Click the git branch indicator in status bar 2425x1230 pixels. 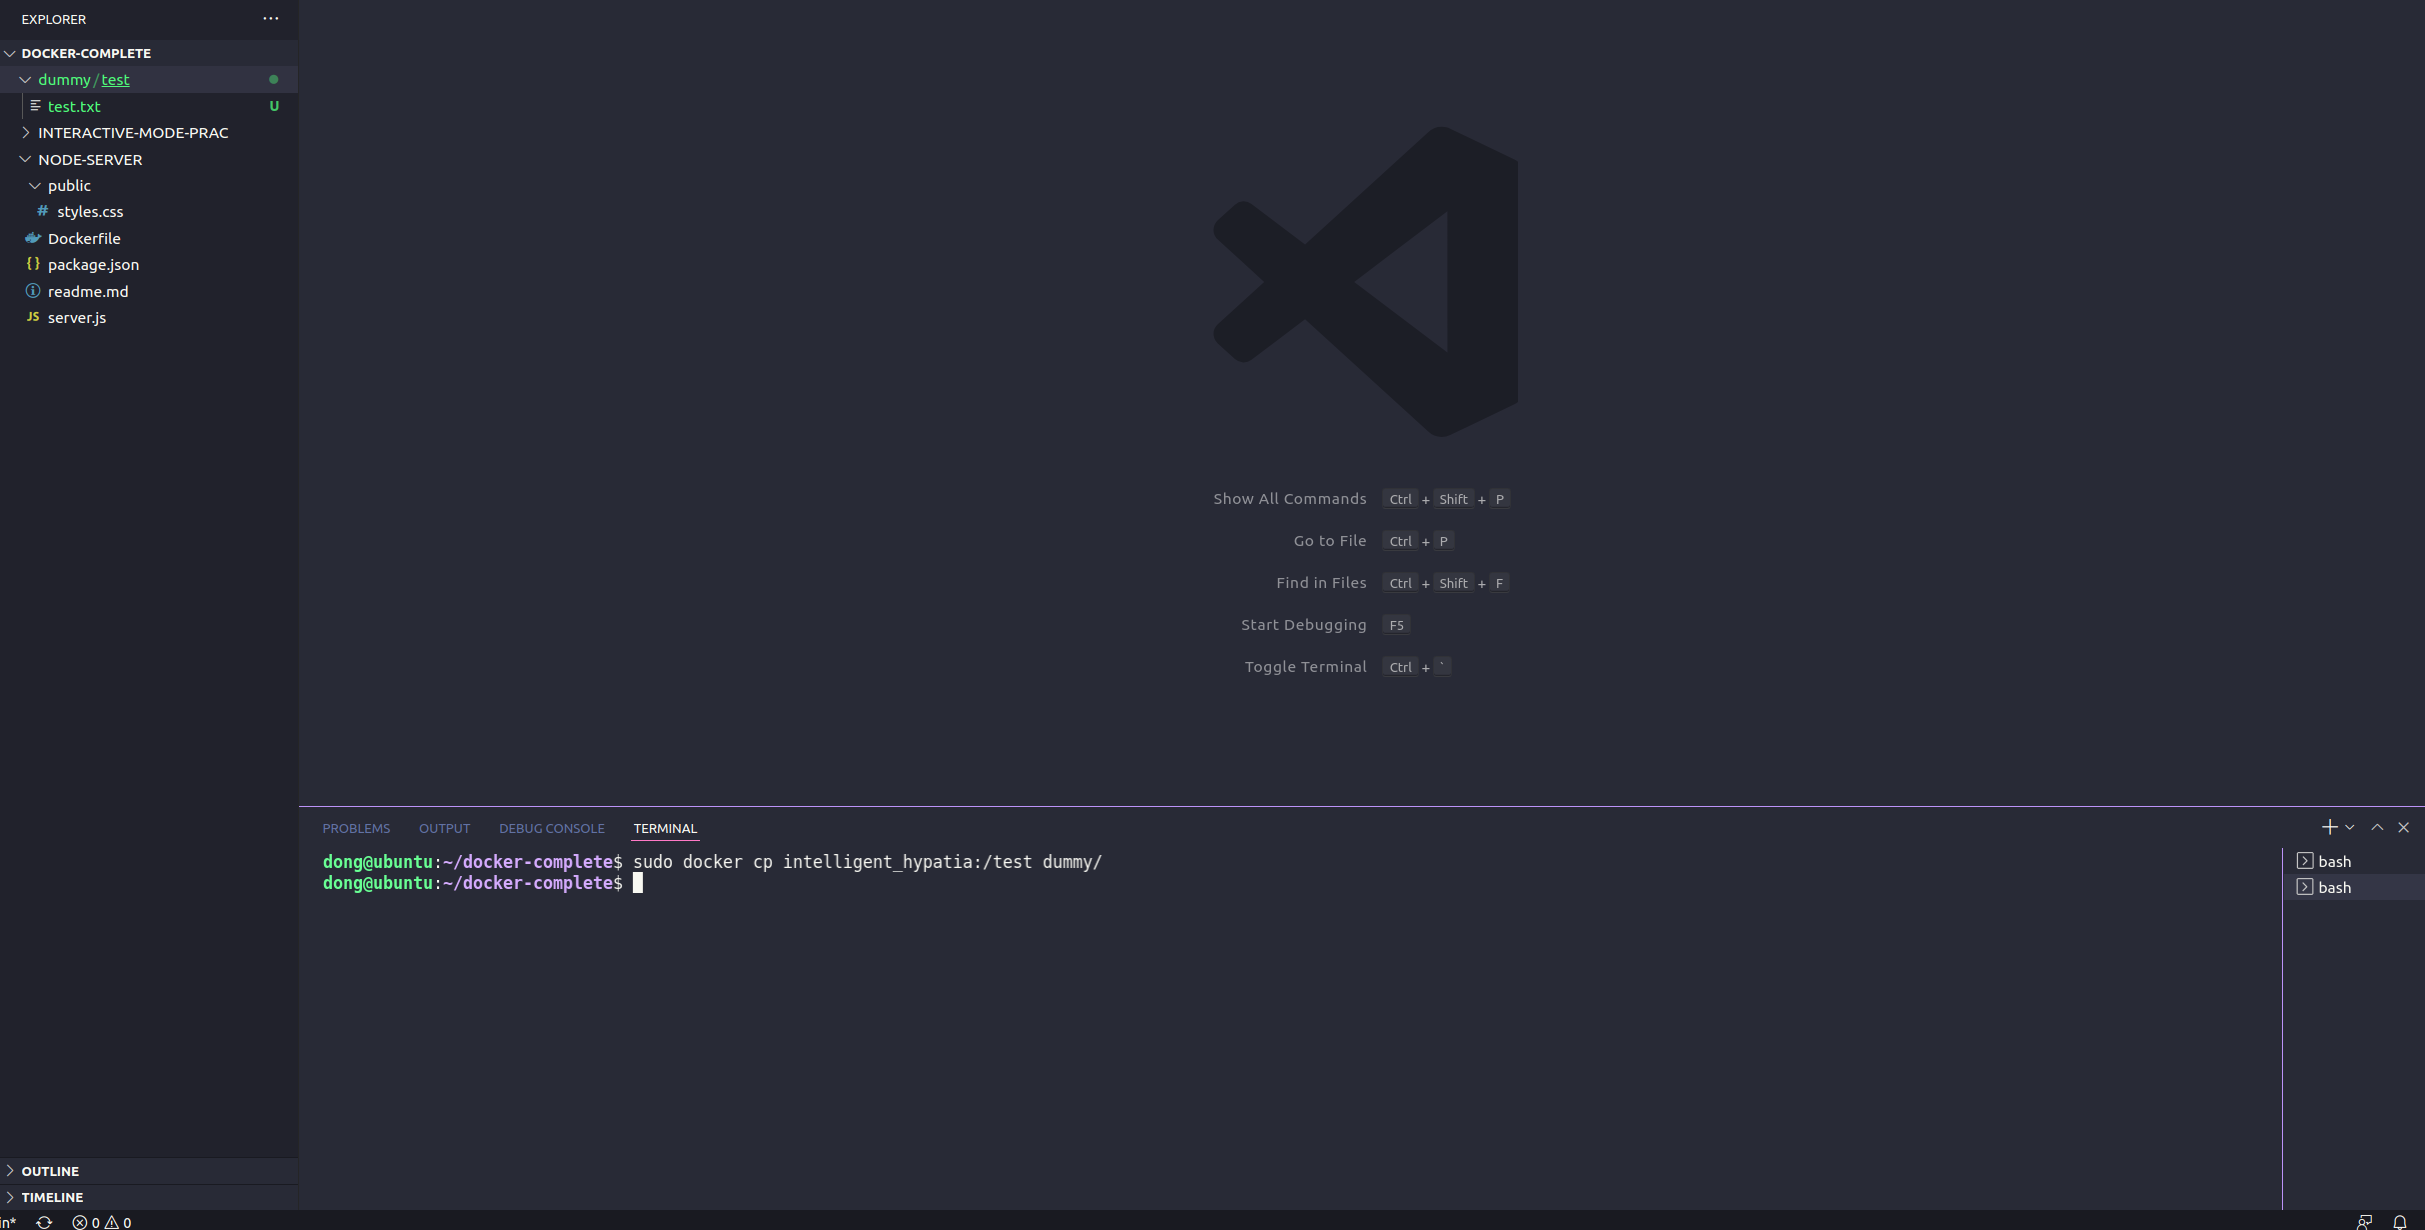[8, 1222]
